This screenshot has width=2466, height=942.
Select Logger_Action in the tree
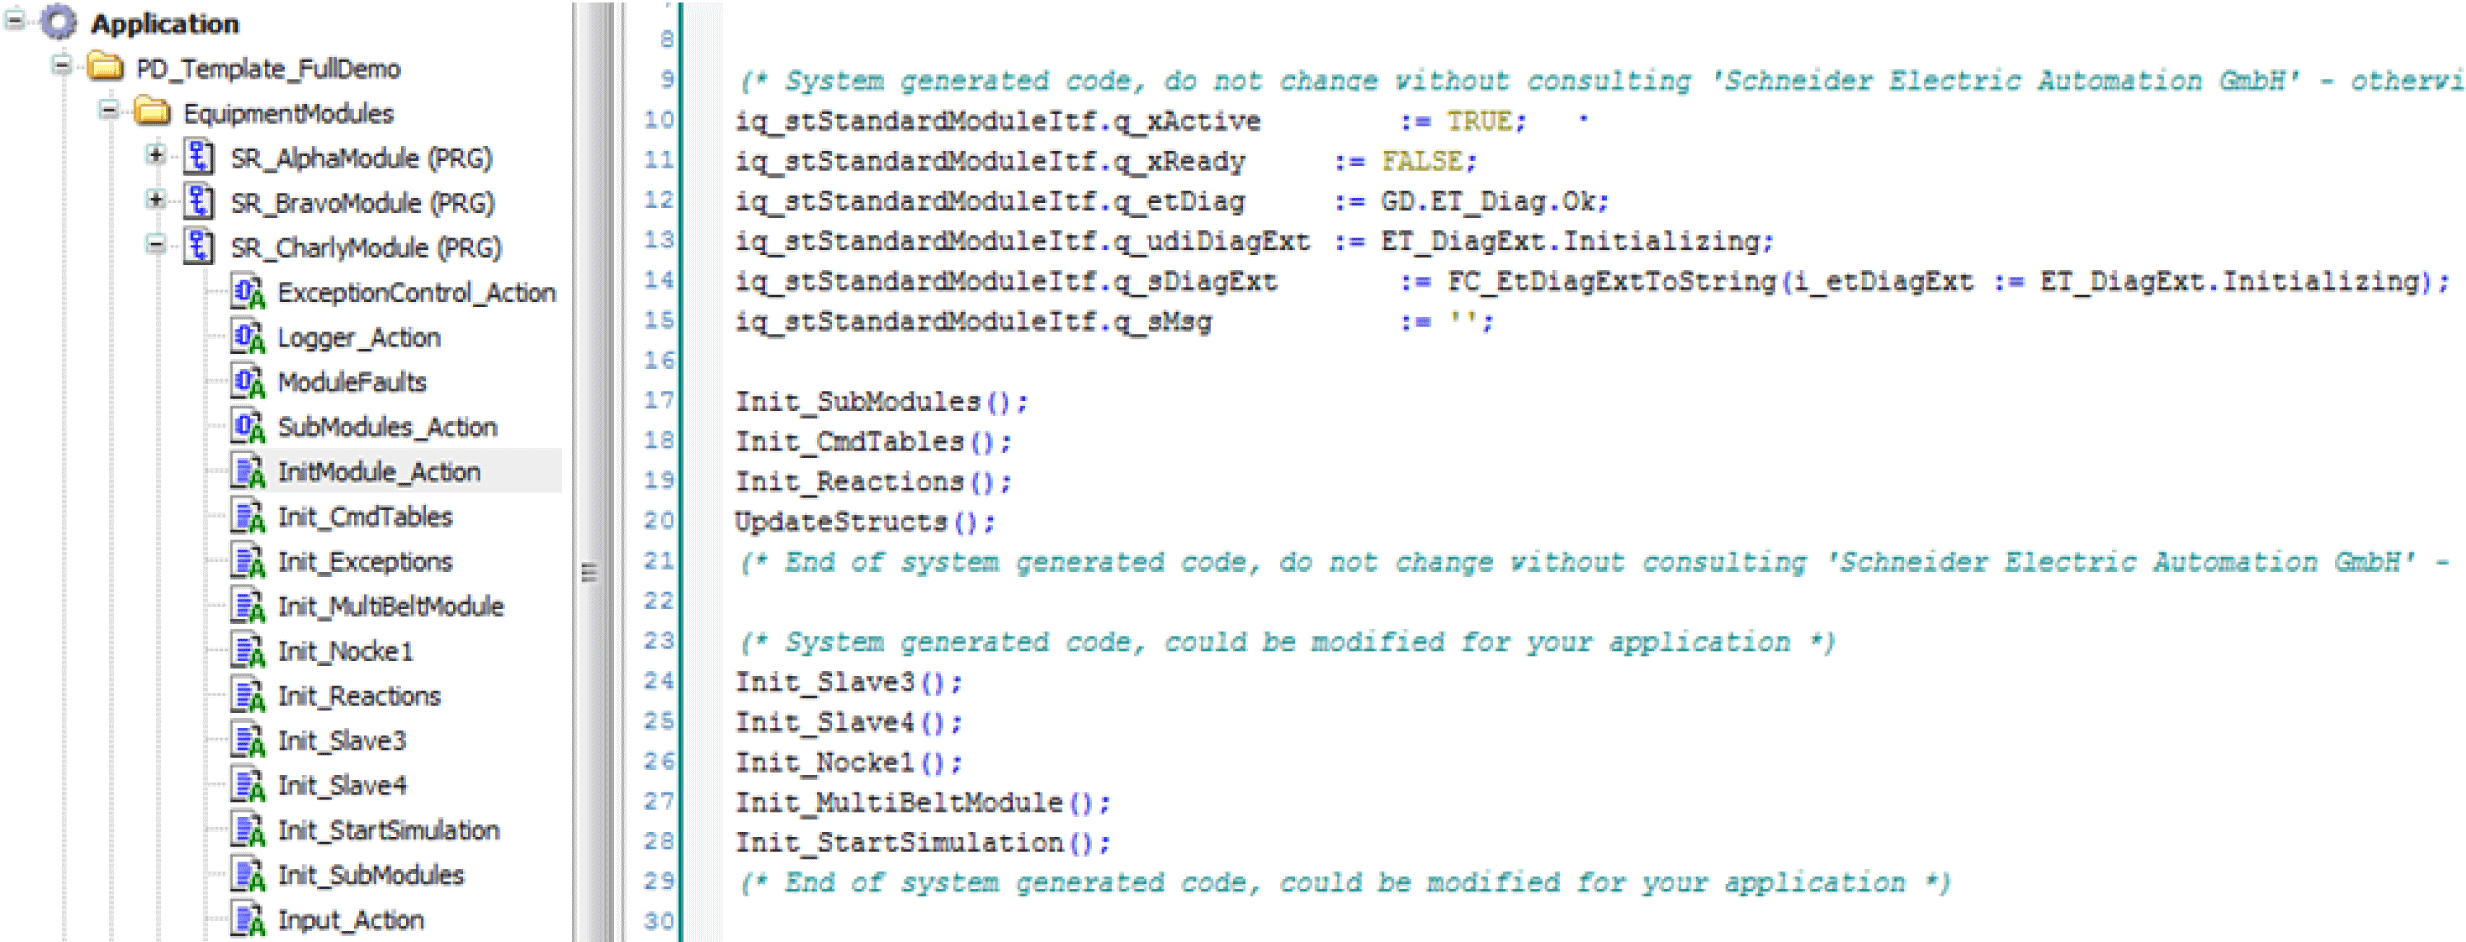tap(358, 338)
